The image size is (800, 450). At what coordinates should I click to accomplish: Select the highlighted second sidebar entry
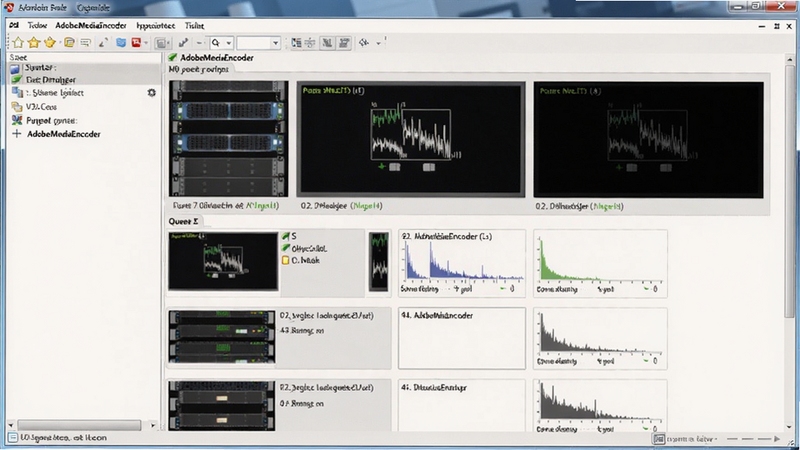(84, 80)
